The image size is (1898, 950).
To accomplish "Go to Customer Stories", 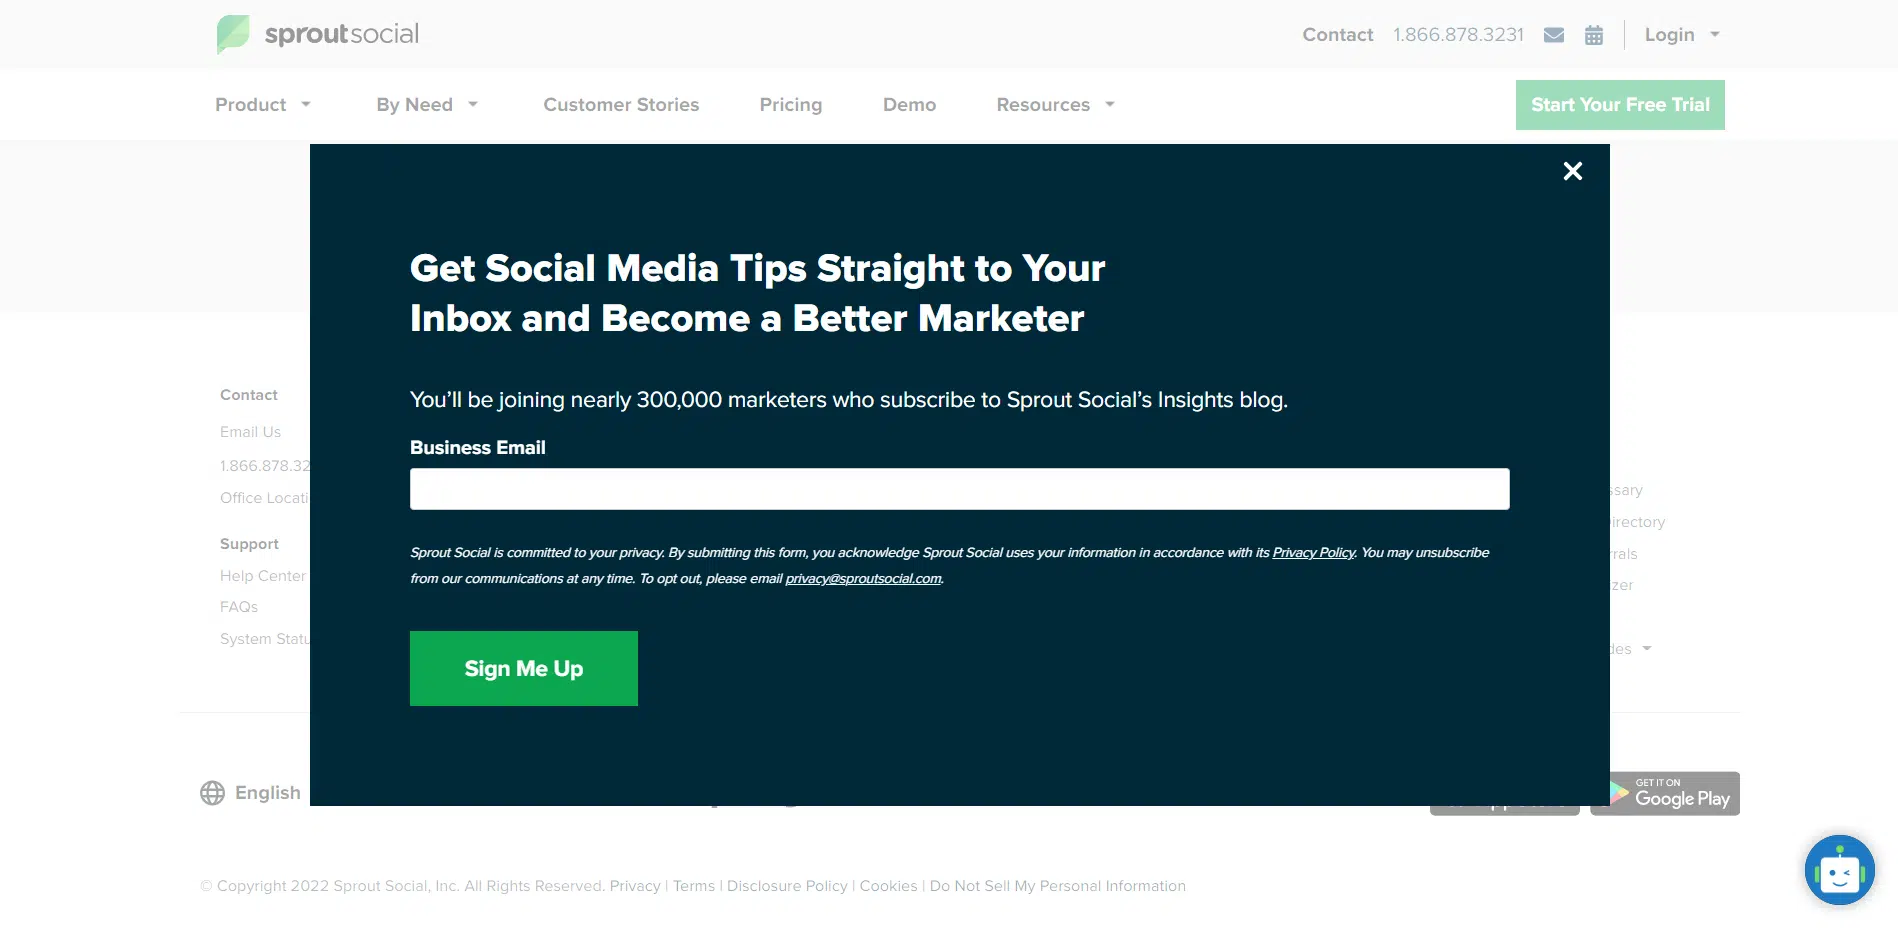I will tap(621, 105).
